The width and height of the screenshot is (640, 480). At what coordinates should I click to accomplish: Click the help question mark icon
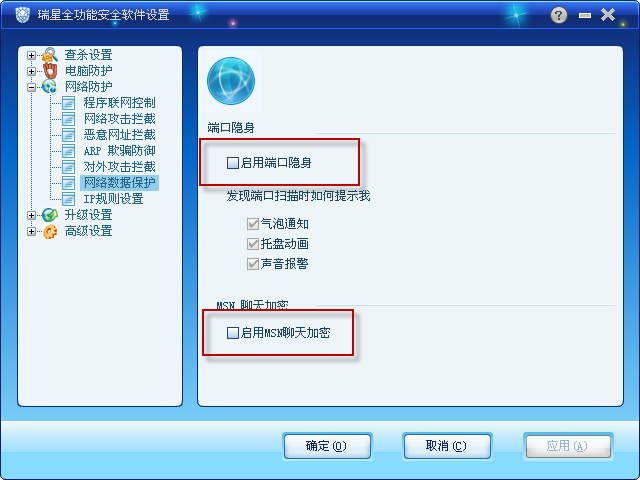click(558, 16)
